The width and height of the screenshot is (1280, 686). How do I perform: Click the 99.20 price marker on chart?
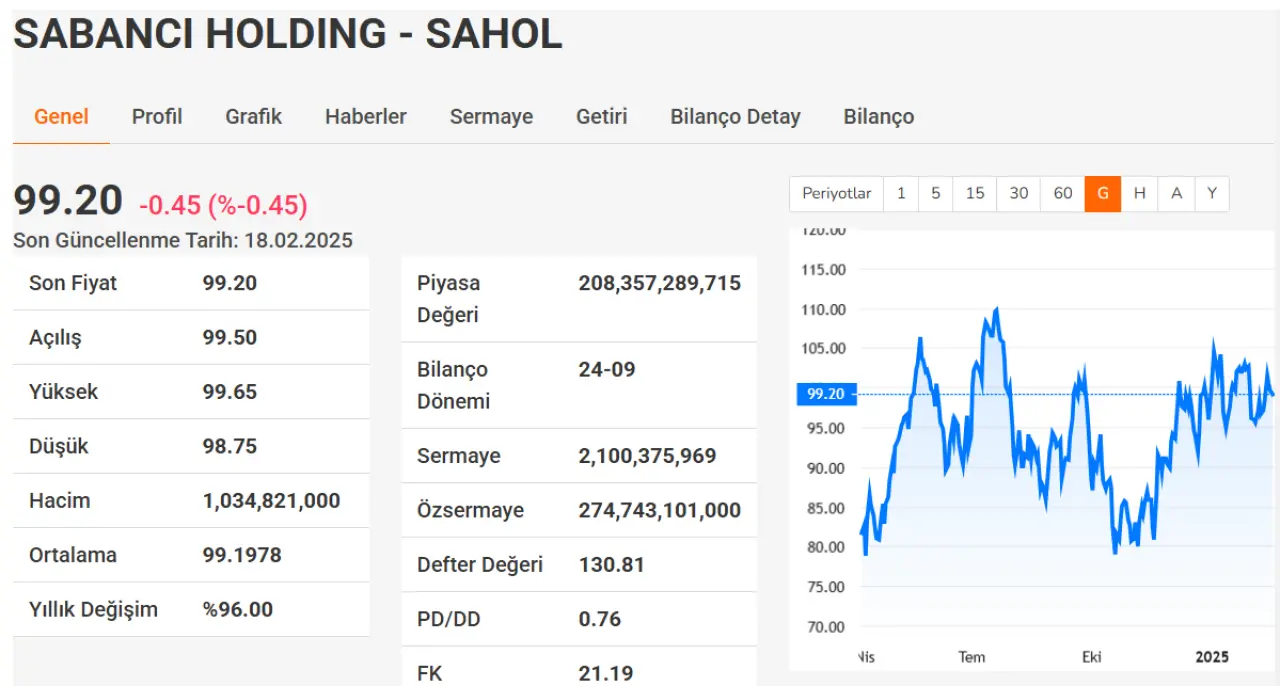point(826,394)
